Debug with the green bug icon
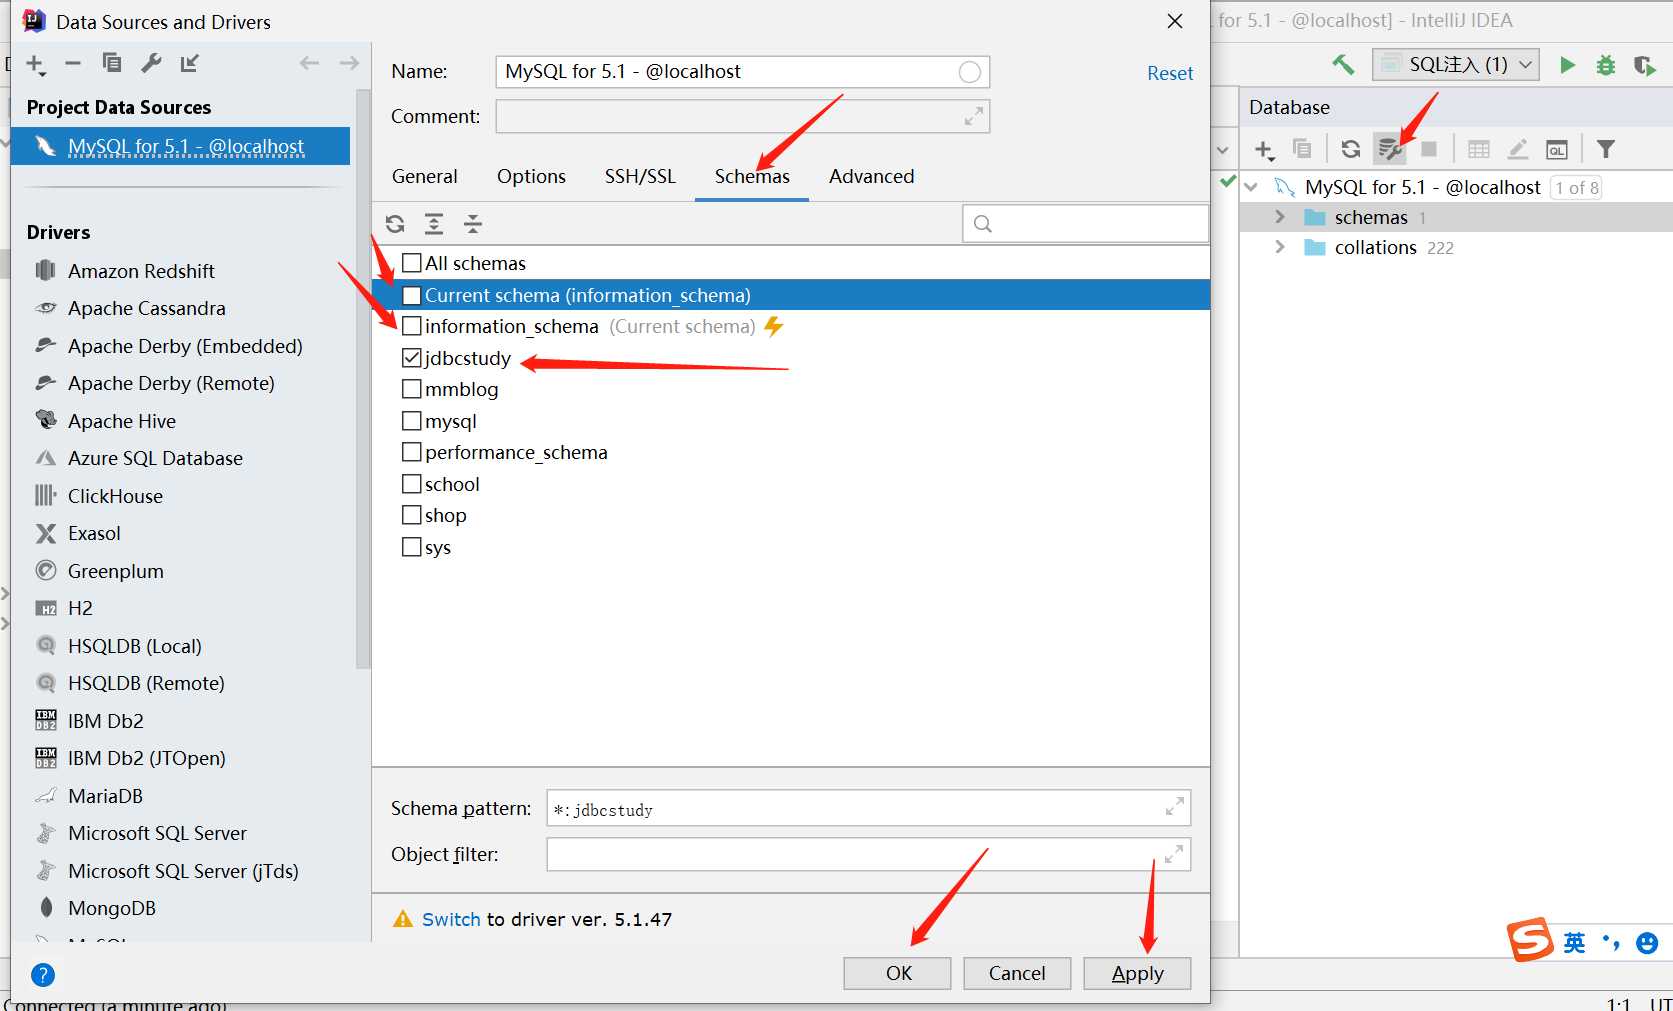This screenshot has width=1673, height=1011. point(1606,65)
